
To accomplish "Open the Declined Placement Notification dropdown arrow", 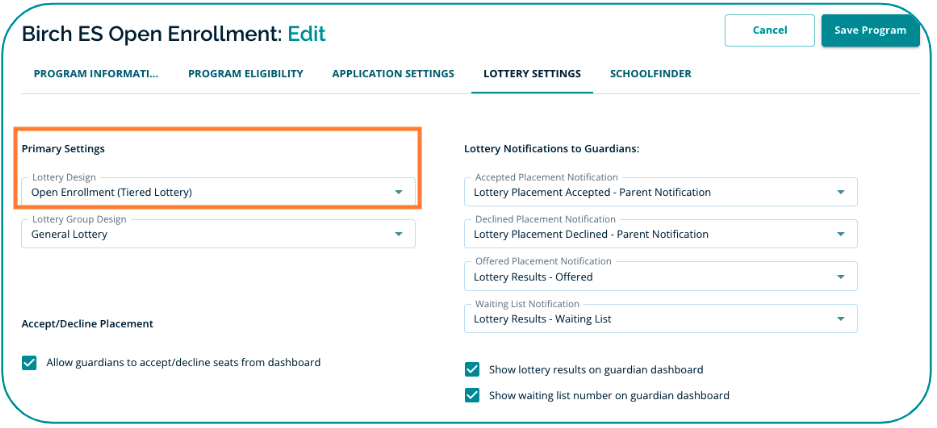I will 840,234.
